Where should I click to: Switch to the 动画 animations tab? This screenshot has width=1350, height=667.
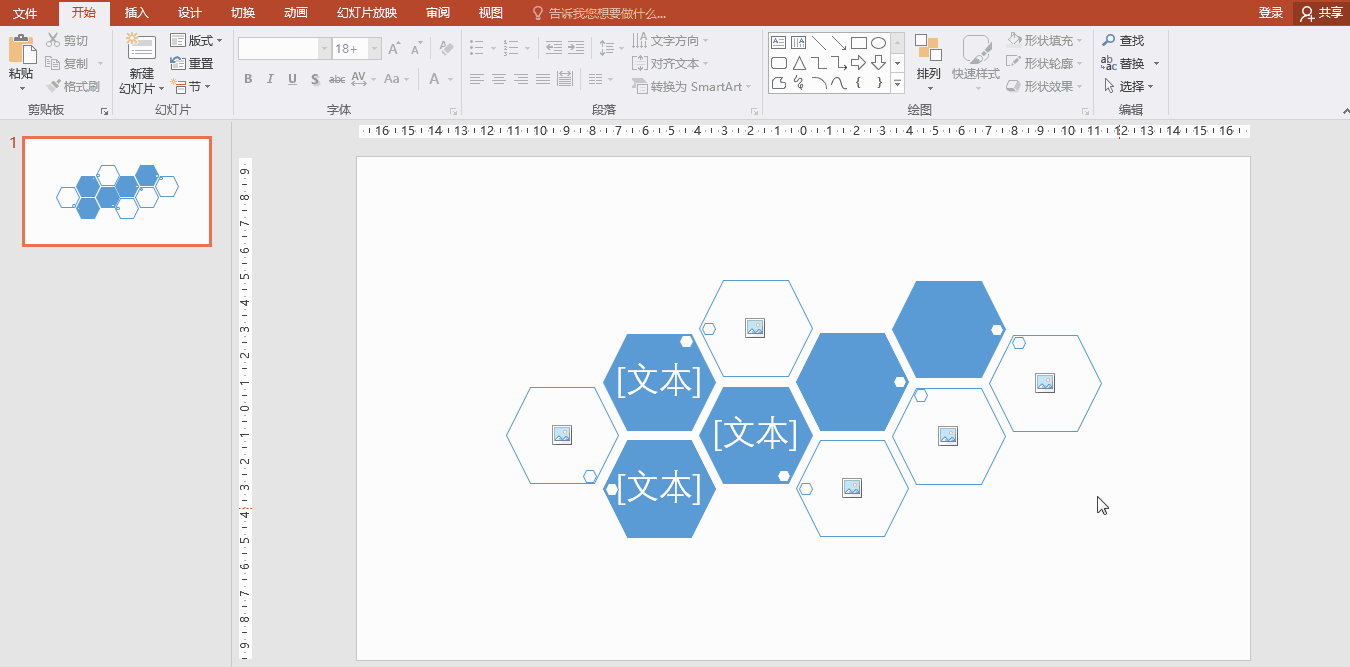pyautogui.click(x=295, y=13)
